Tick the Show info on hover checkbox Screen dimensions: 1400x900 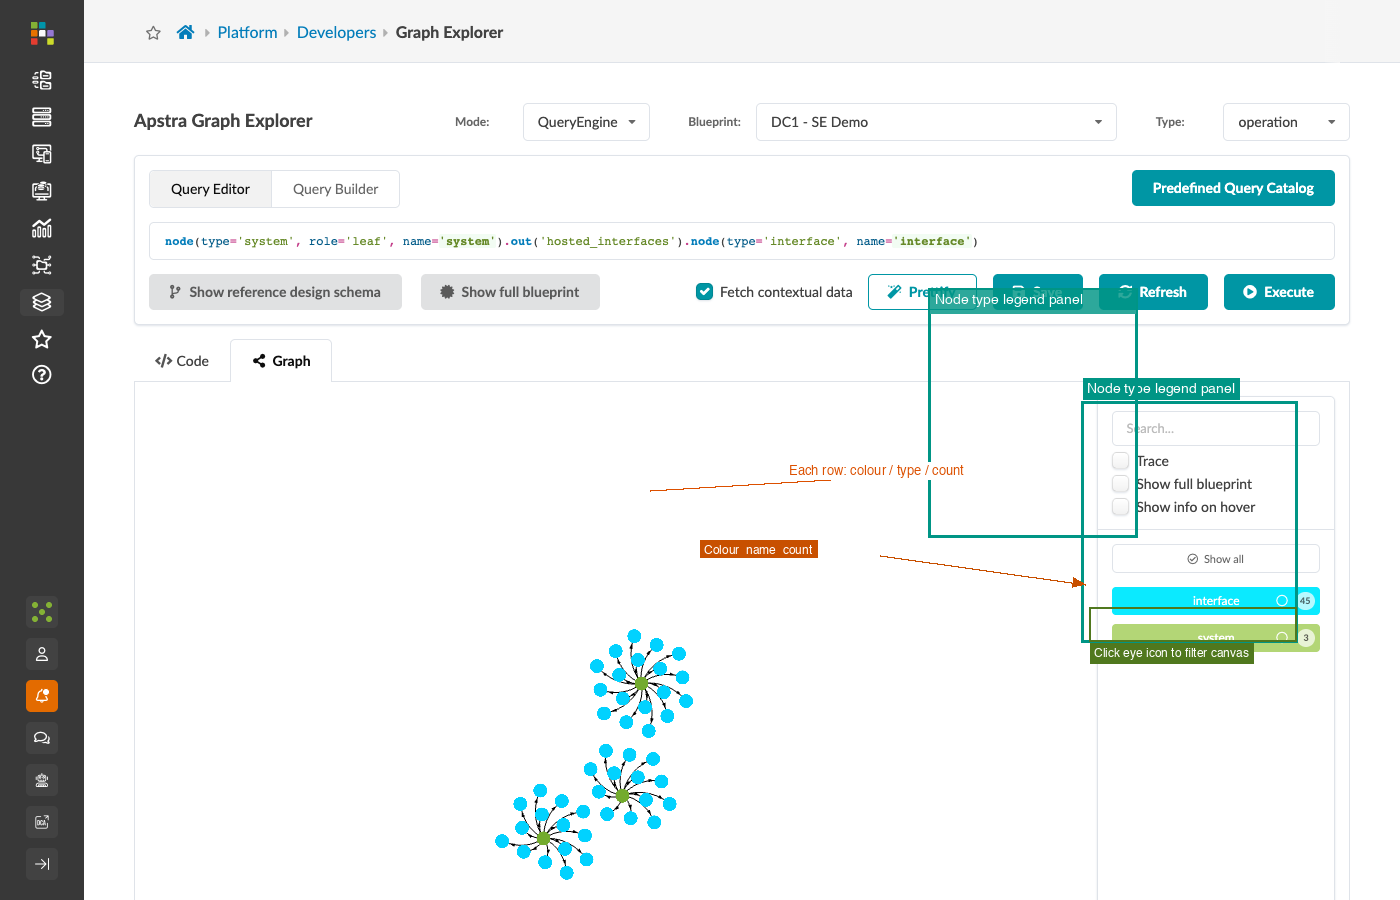pyautogui.click(x=1121, y=507)
